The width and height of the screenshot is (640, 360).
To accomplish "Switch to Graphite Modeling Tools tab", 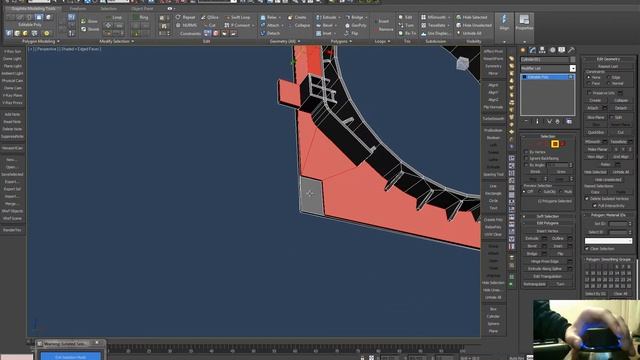I will [33, 8].
